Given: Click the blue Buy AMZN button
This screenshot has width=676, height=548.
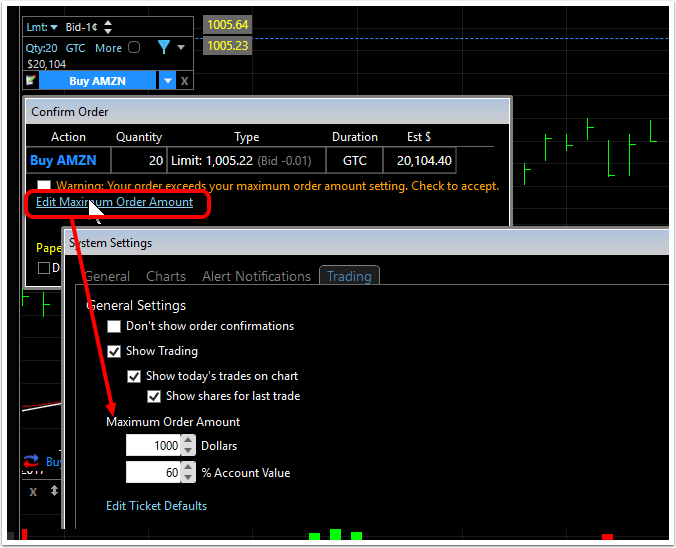Looking at the screenshot, I should (x=97, y=81).
